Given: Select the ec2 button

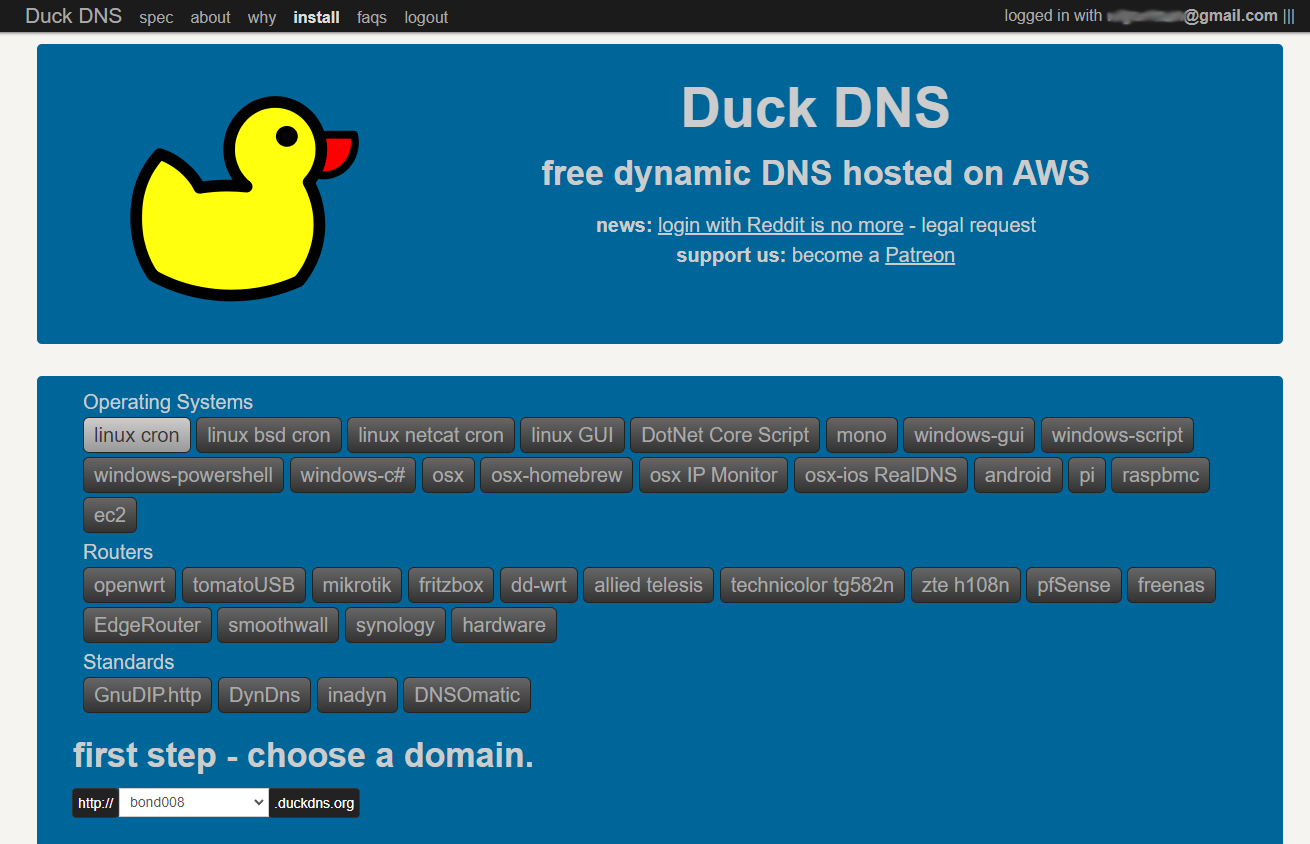Looking at the screenshot, I should tap(110, 515).
